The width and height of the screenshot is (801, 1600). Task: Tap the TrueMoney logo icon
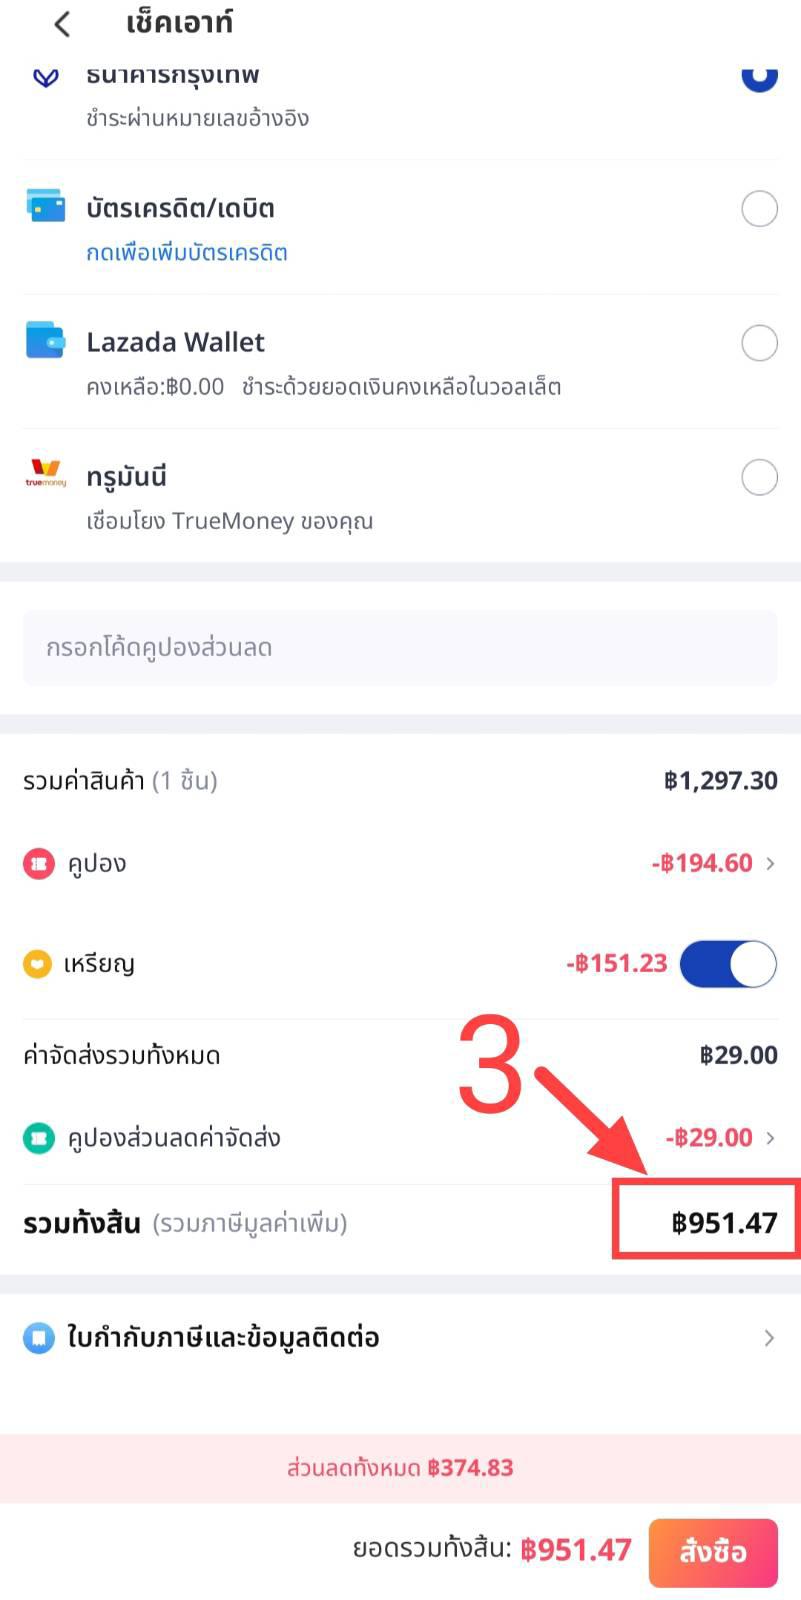[46, 473]
